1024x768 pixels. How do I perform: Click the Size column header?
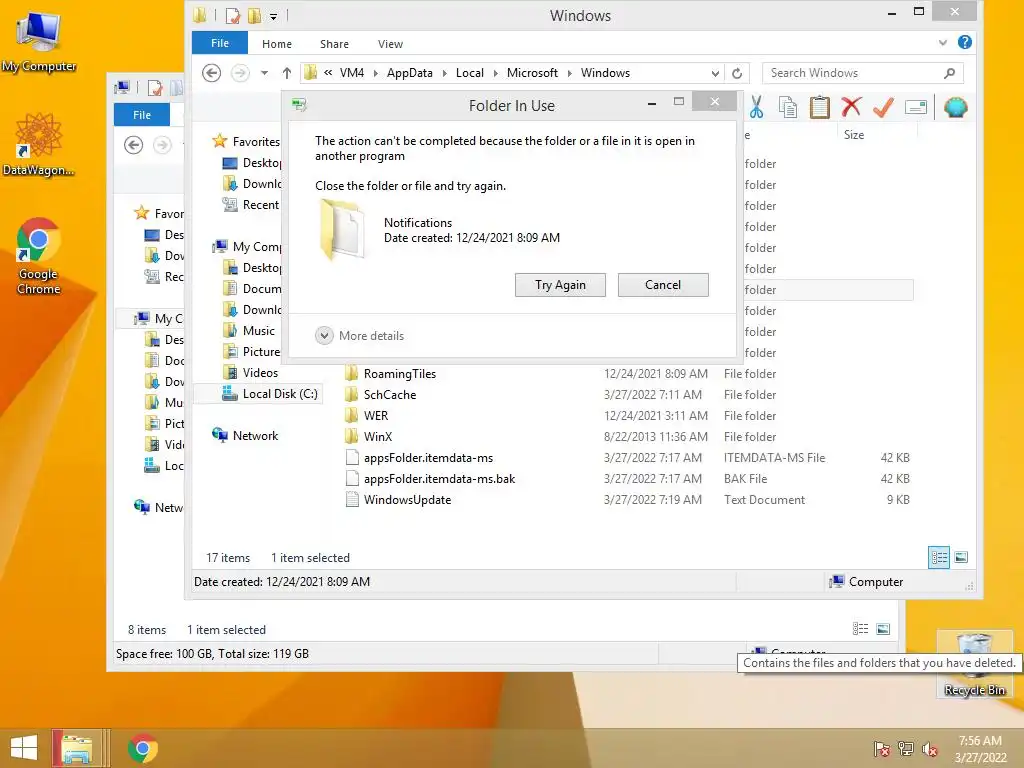point(854,135)
